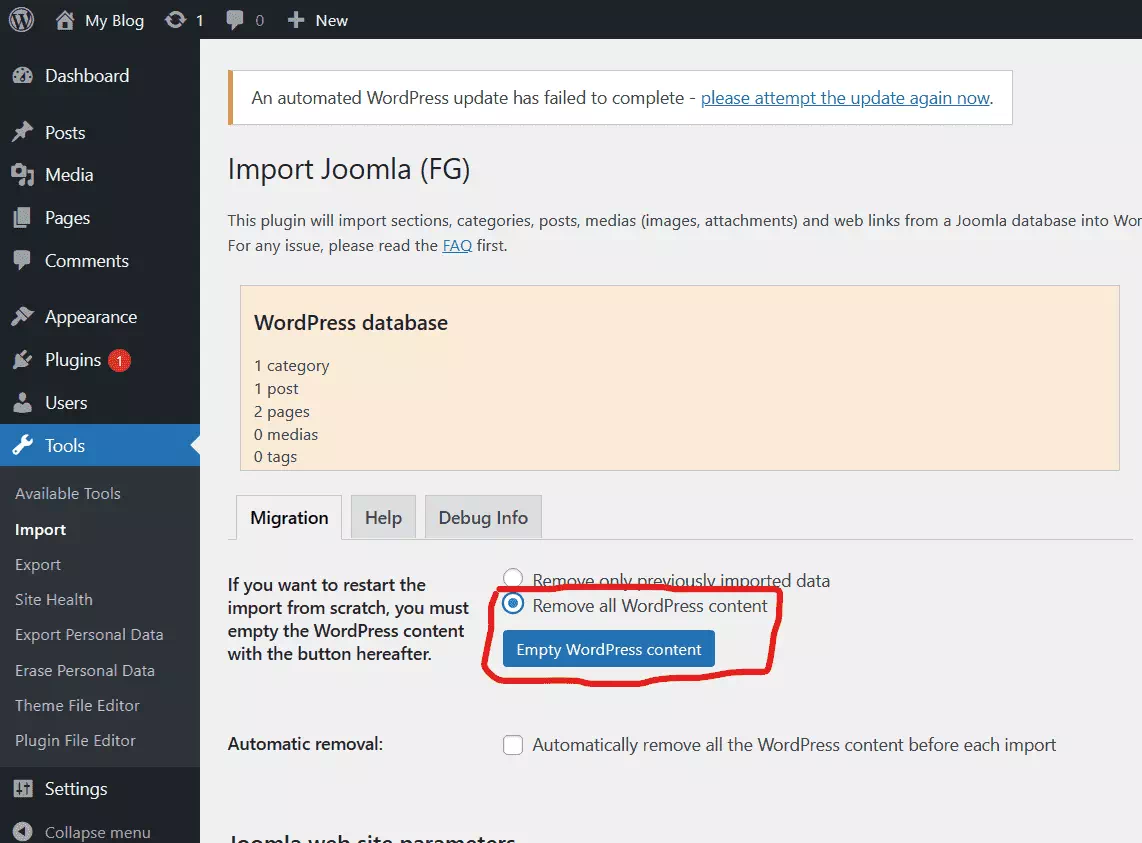The image size is (1142, 843).
Task: Click the Posts pushpin icon
Action: (23, 132)
